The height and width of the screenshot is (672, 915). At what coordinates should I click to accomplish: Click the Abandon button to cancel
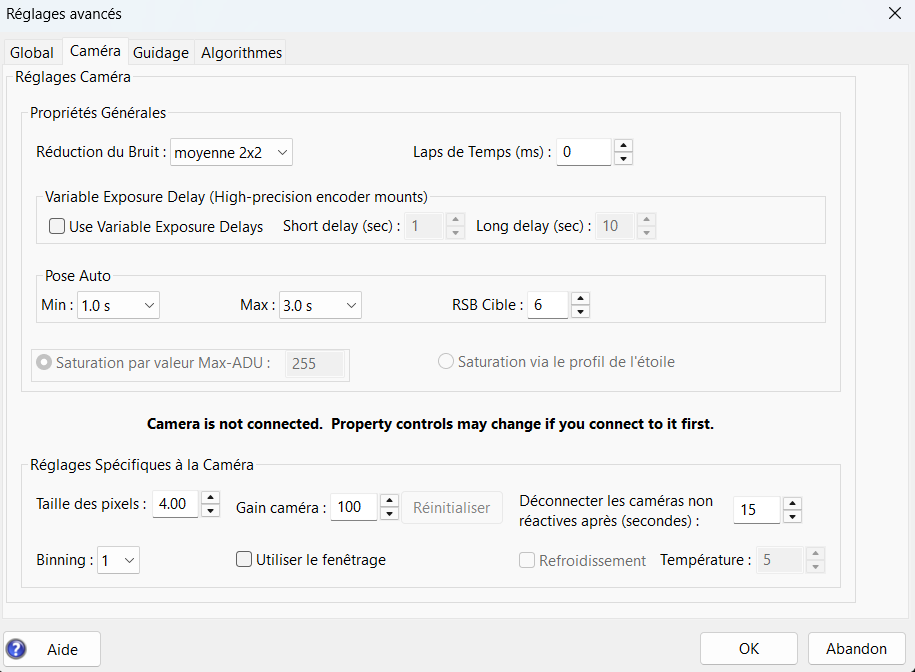pyautogui.click(x=856, y=649)
